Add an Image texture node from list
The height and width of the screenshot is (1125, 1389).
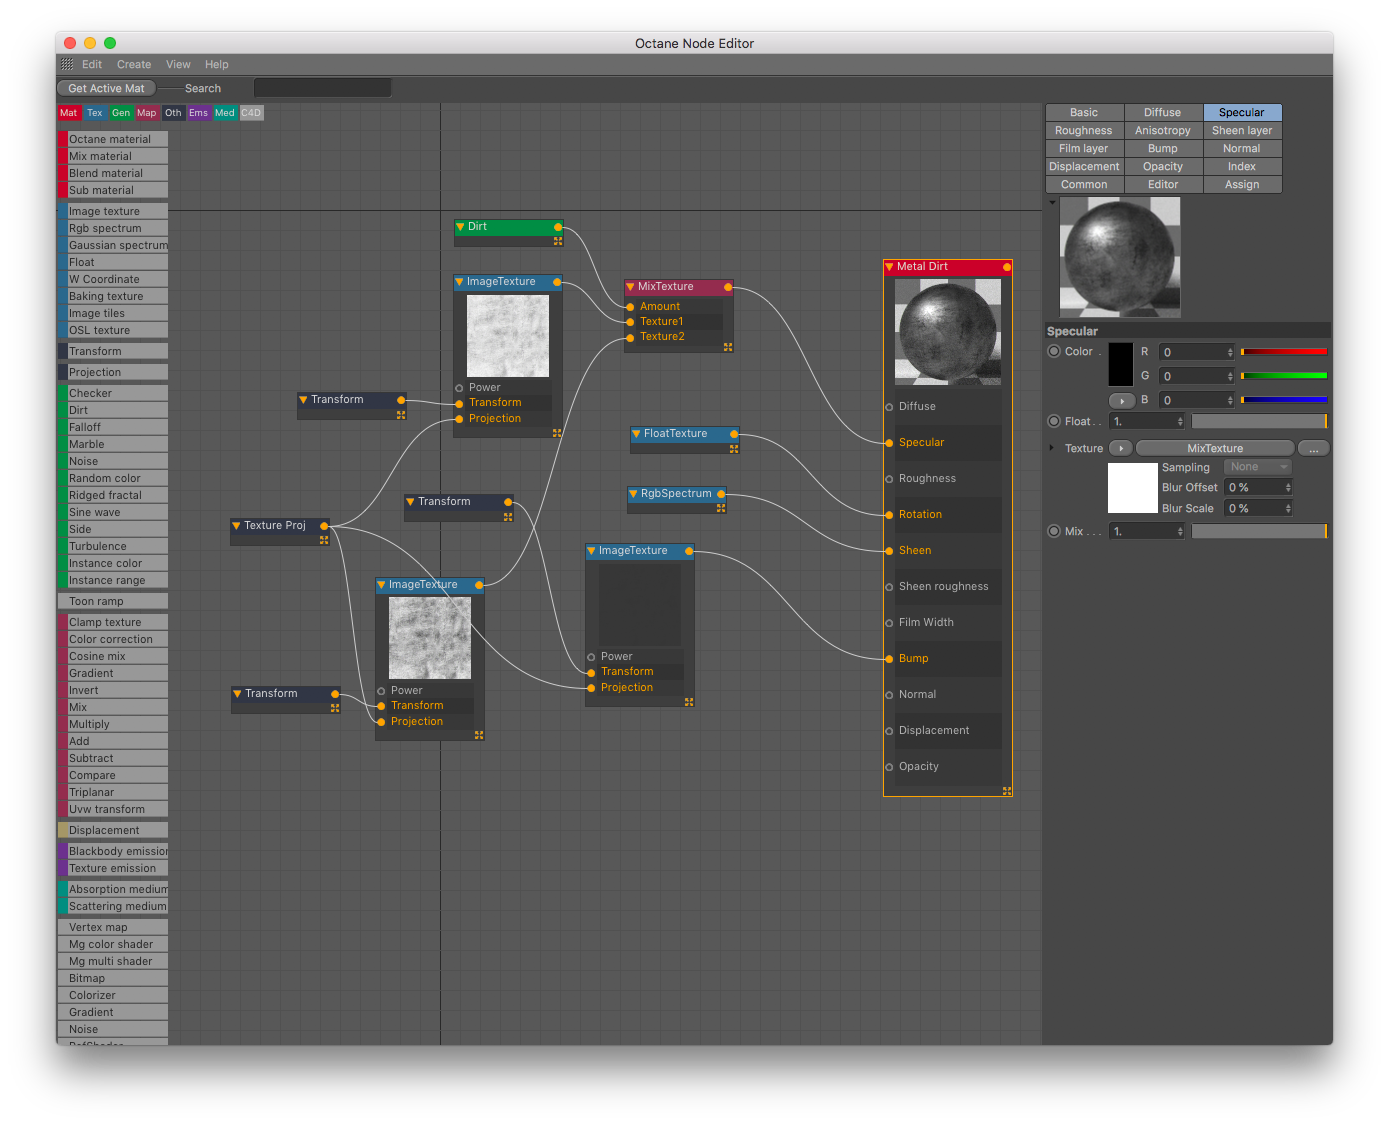tap(112, 211)
